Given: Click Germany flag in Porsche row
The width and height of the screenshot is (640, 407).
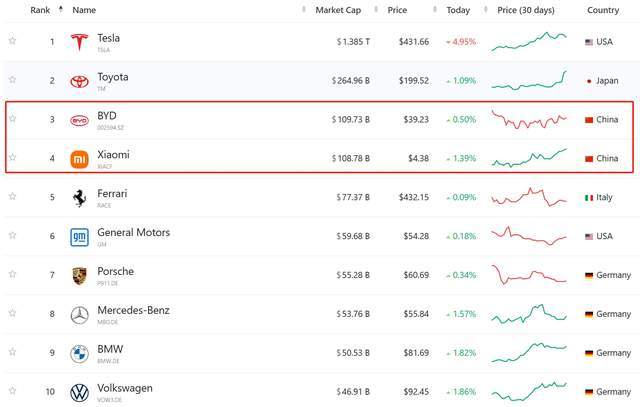Looking at the screenshot, I should tap(589, 276).
